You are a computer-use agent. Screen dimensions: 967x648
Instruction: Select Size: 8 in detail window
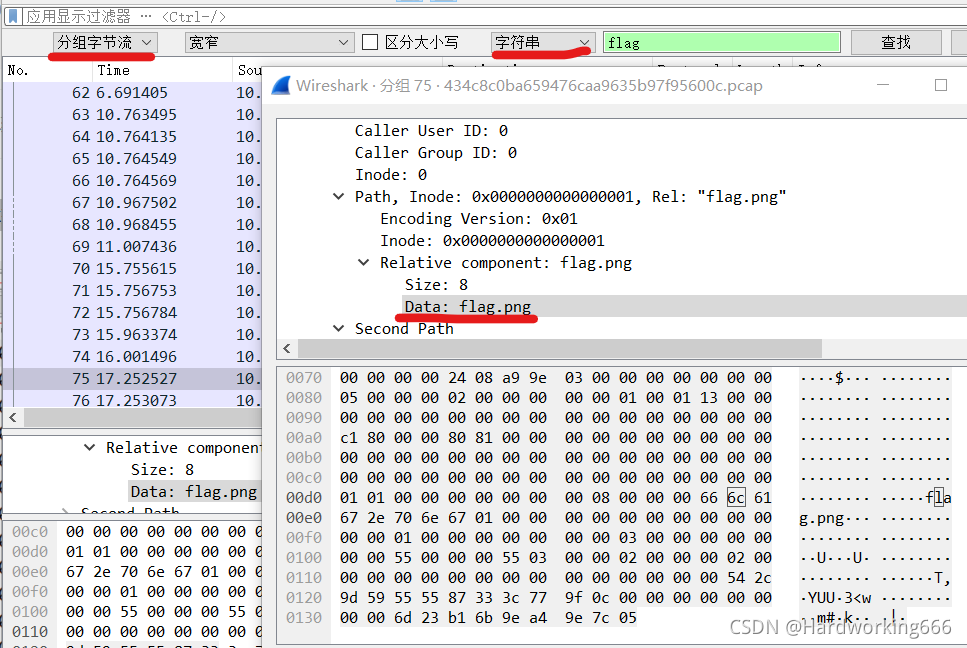point(436,285)
